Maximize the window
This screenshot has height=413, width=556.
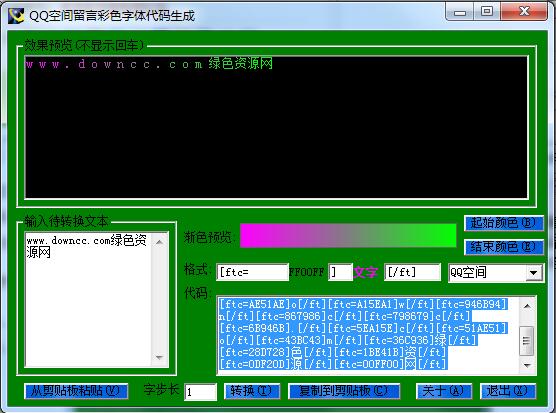(x=487, y=12)
